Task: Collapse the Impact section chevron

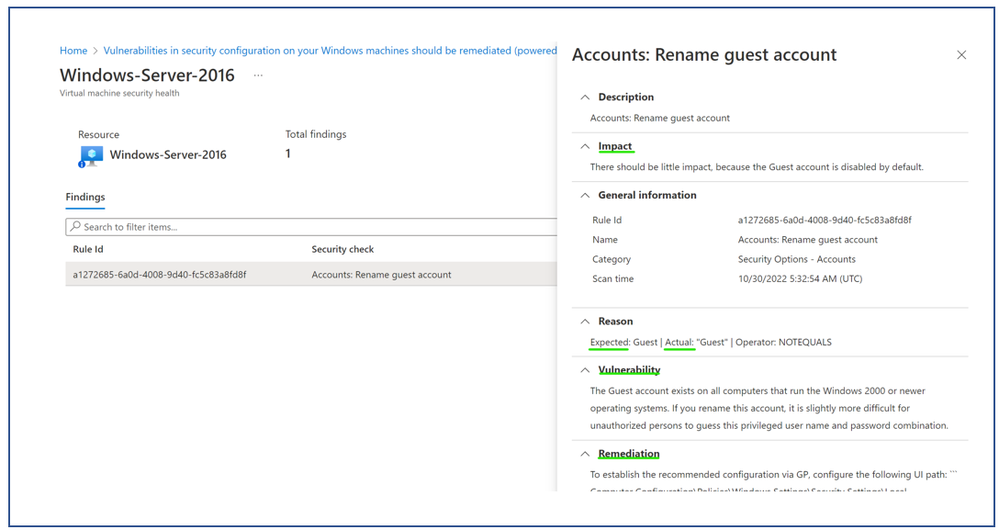Action: click(585, 147)
